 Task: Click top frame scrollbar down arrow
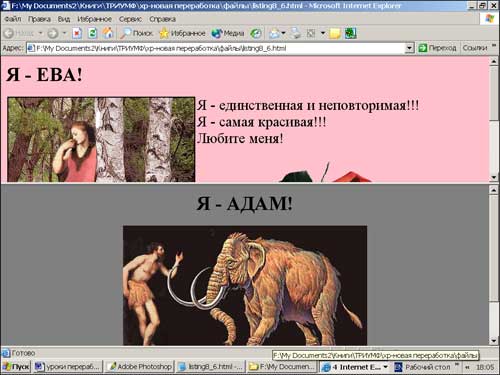(x=494, y=177)
